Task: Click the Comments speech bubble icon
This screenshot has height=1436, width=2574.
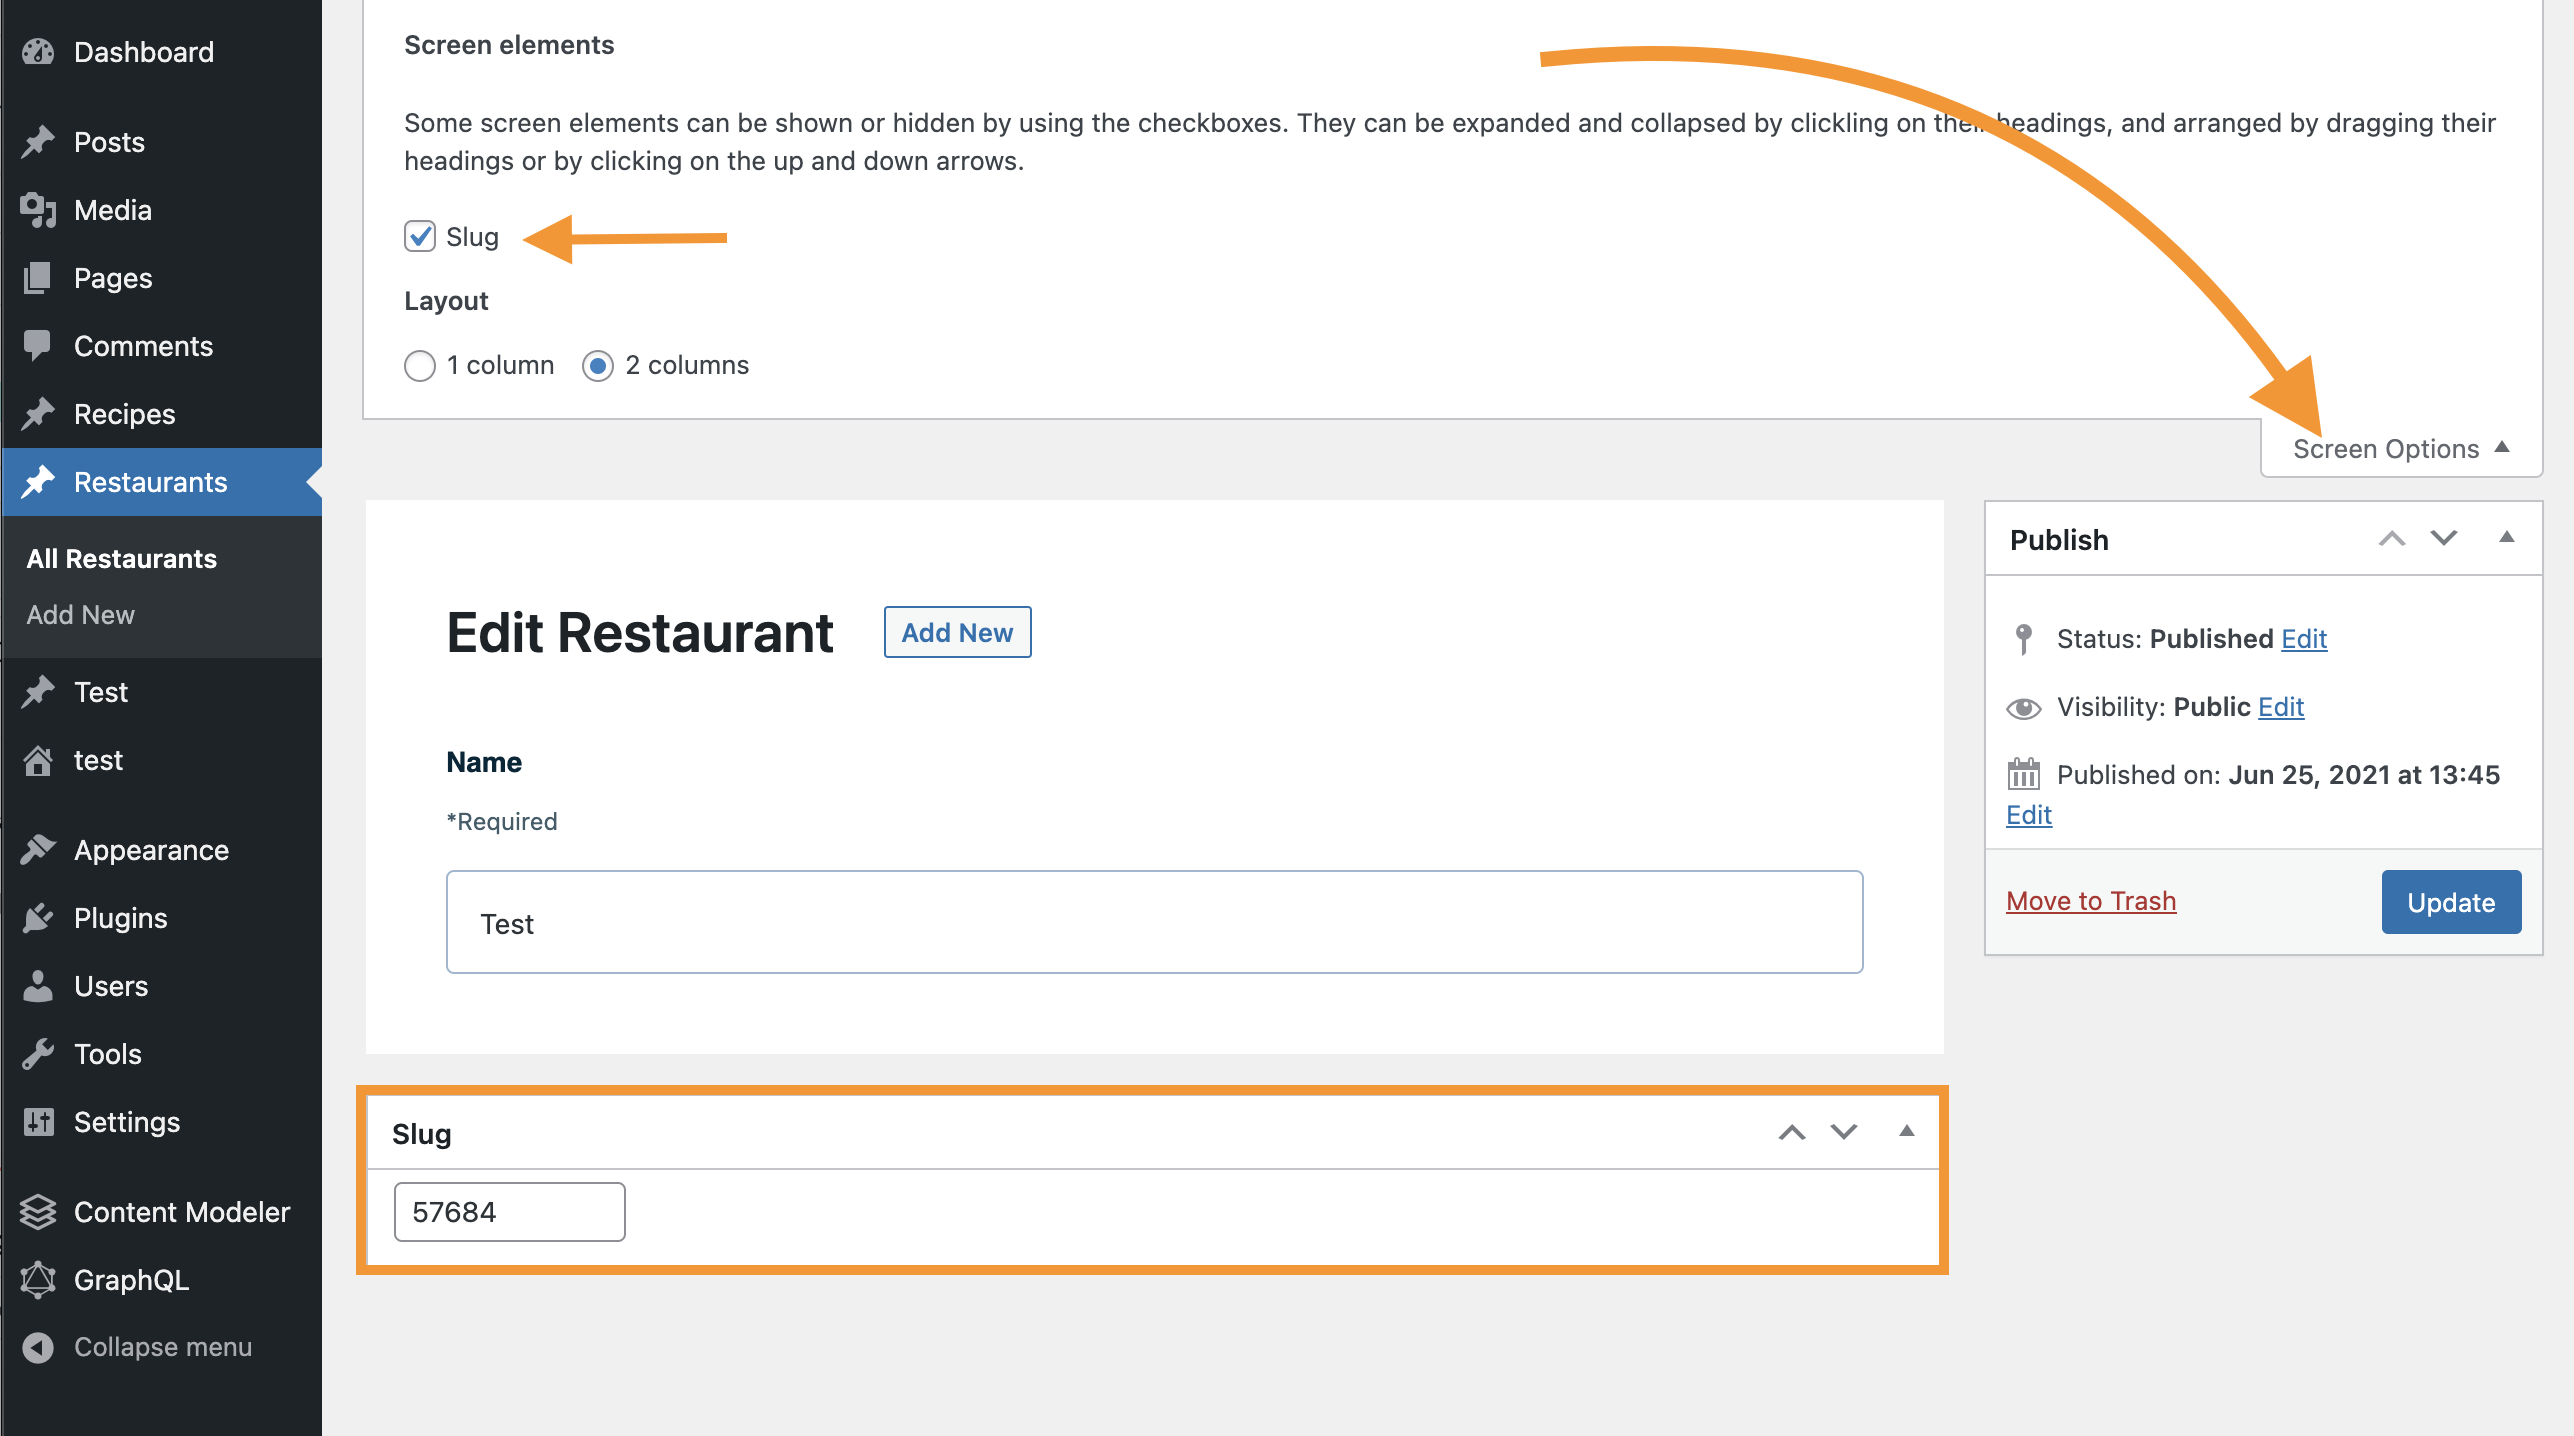Action: pos(38,346)
